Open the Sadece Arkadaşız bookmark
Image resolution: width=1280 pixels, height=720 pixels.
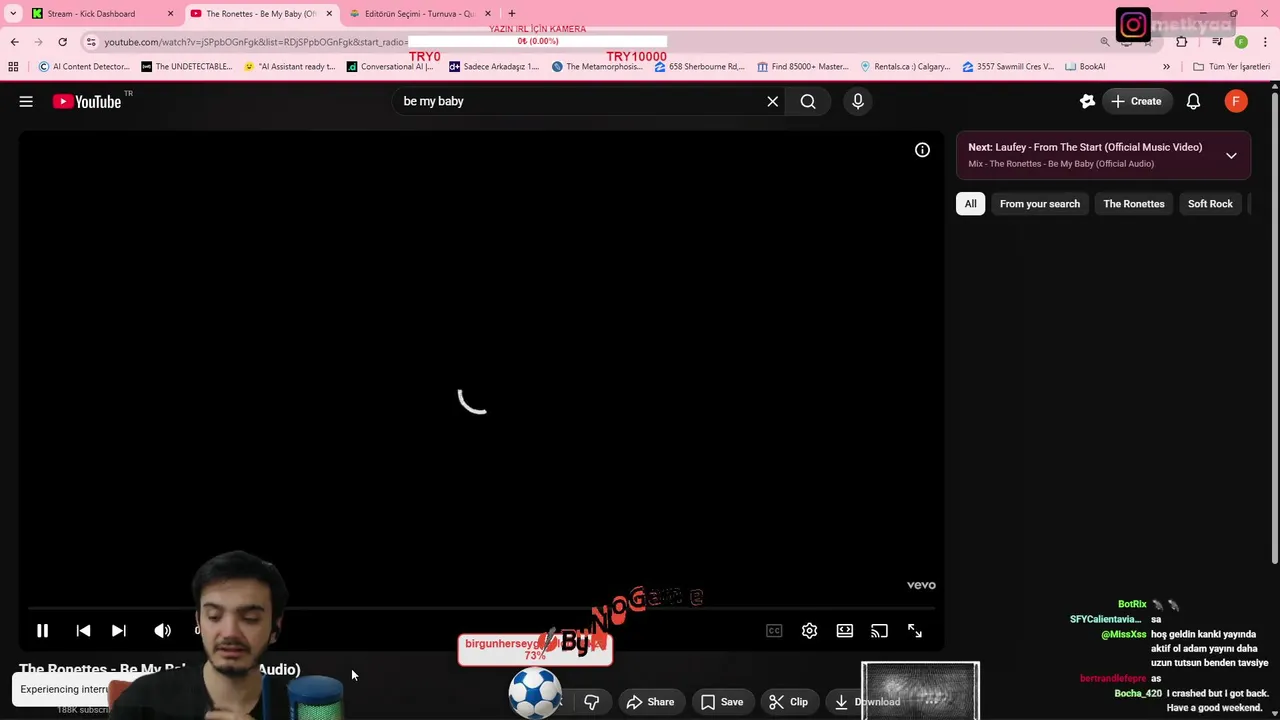click(x=494, y=67)
